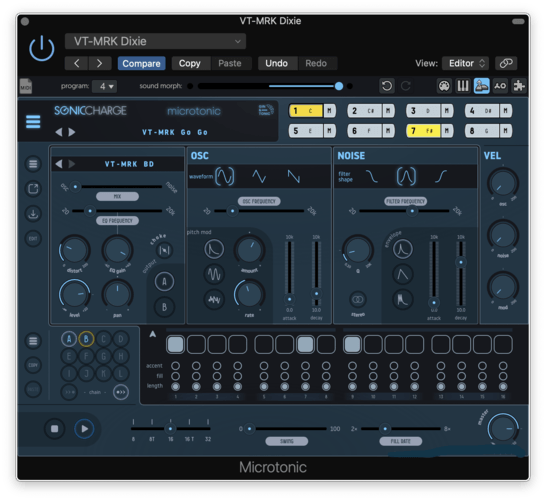Click the distort knob
This screenshot has width=546, height=500.
coord(75,250)
